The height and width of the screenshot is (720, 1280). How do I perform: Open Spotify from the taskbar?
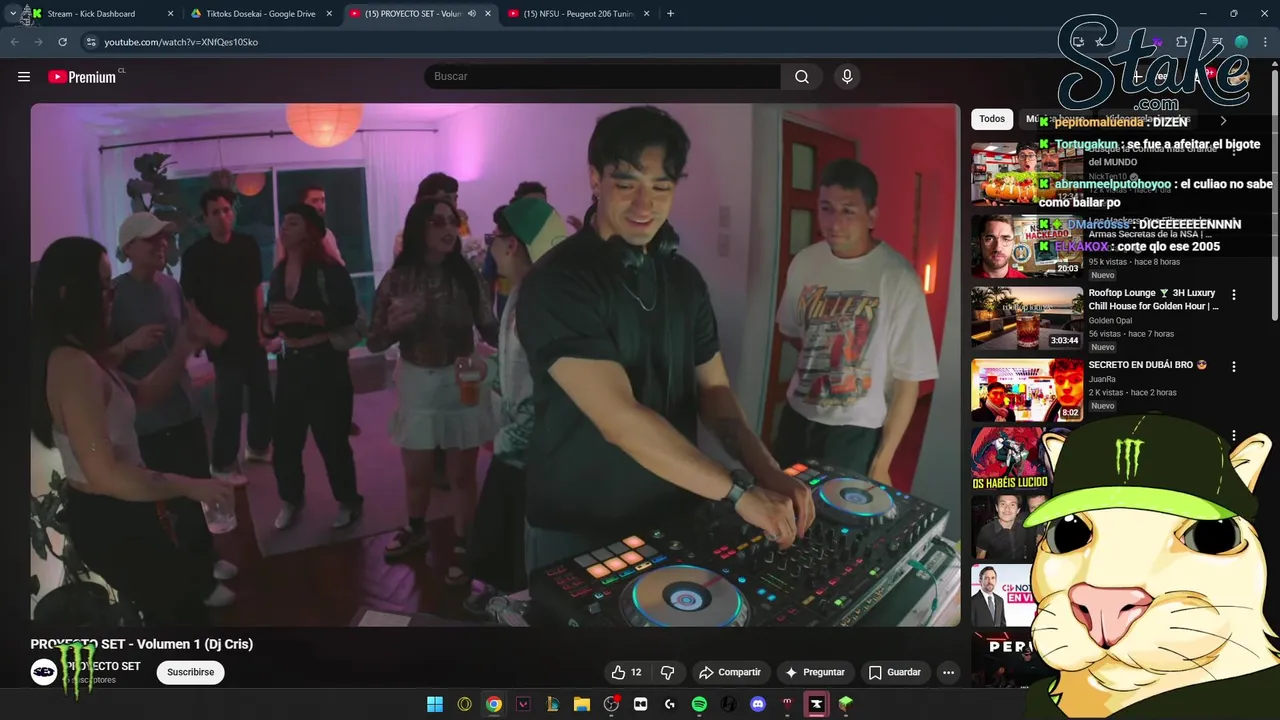click(699, 704)
